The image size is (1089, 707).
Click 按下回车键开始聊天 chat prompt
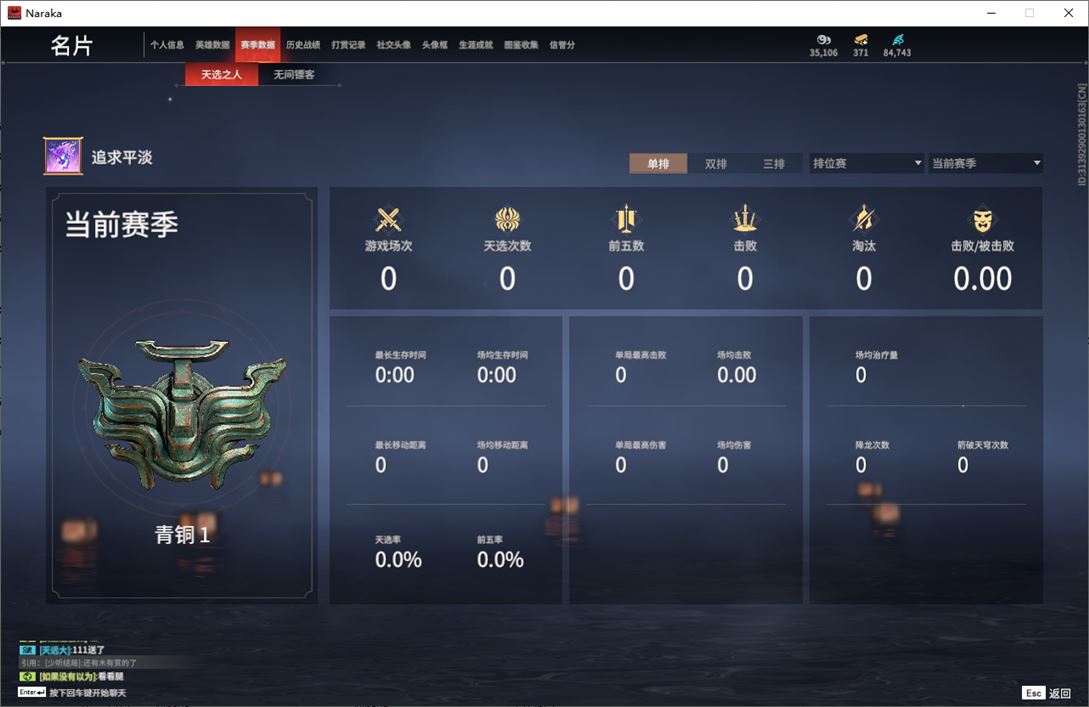88,692
